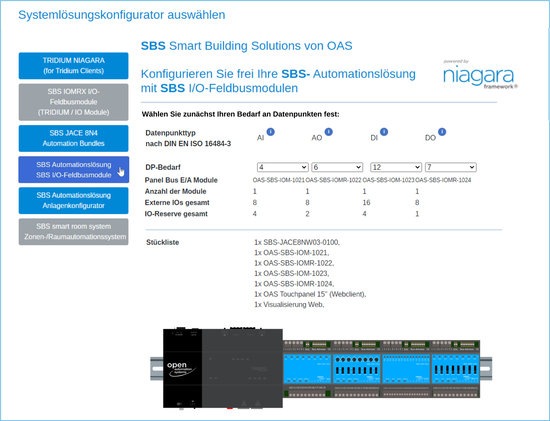Click the DI info icon

tap(384, 132)
